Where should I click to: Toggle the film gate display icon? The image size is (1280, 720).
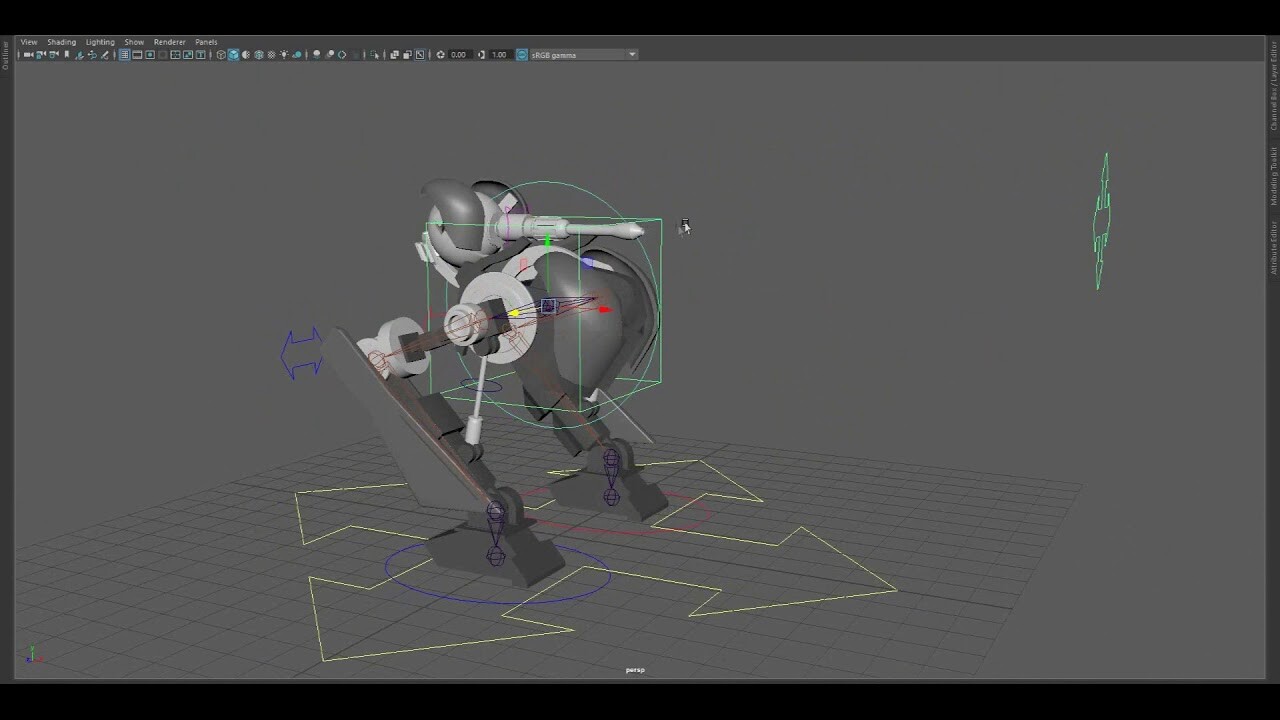(137, 55)
